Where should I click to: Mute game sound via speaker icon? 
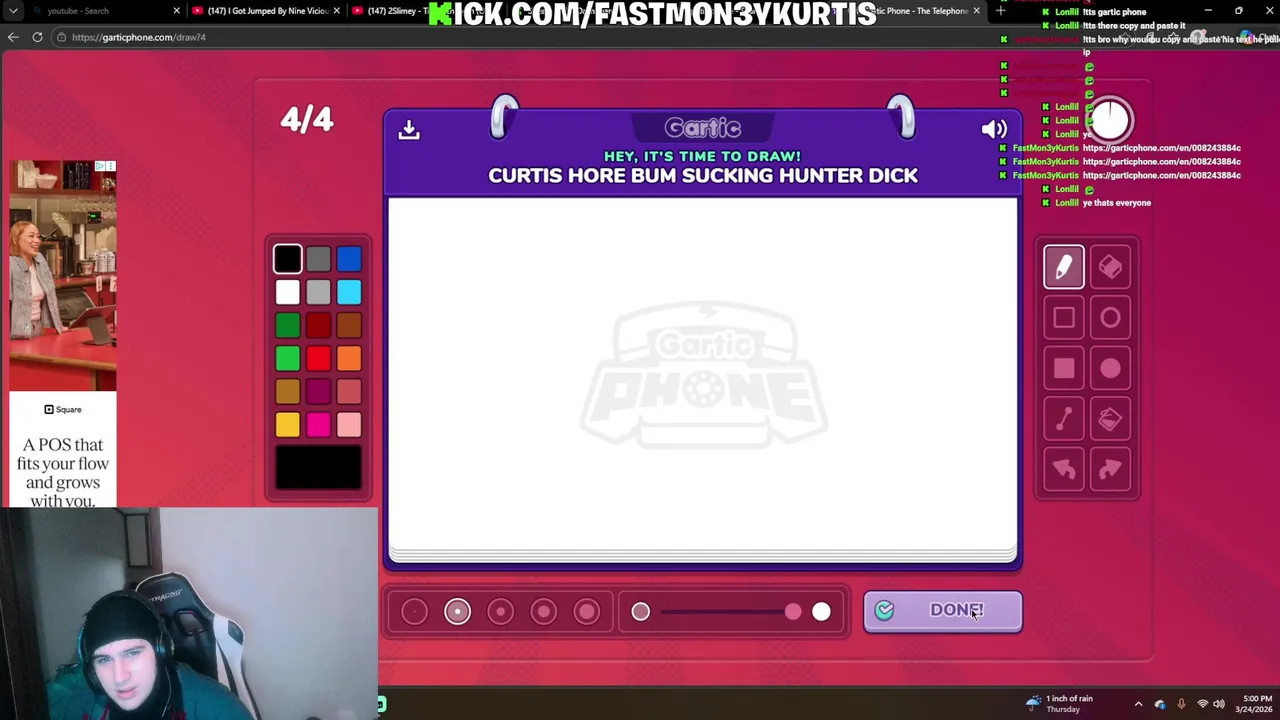pos(994,129)
